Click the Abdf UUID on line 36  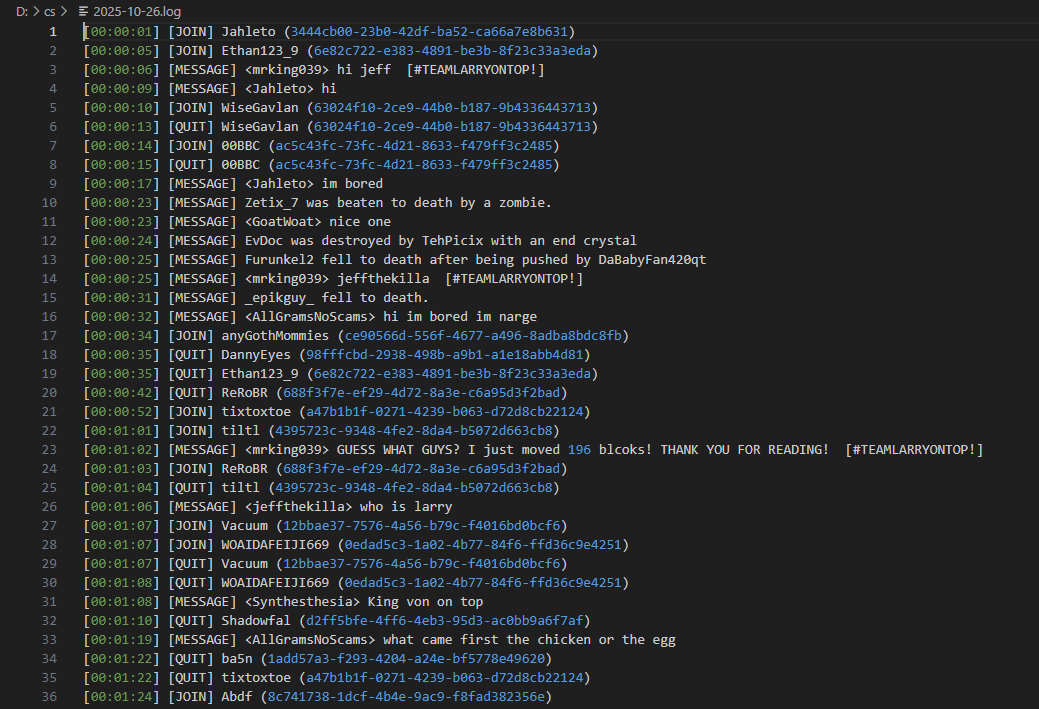[406, 697]
